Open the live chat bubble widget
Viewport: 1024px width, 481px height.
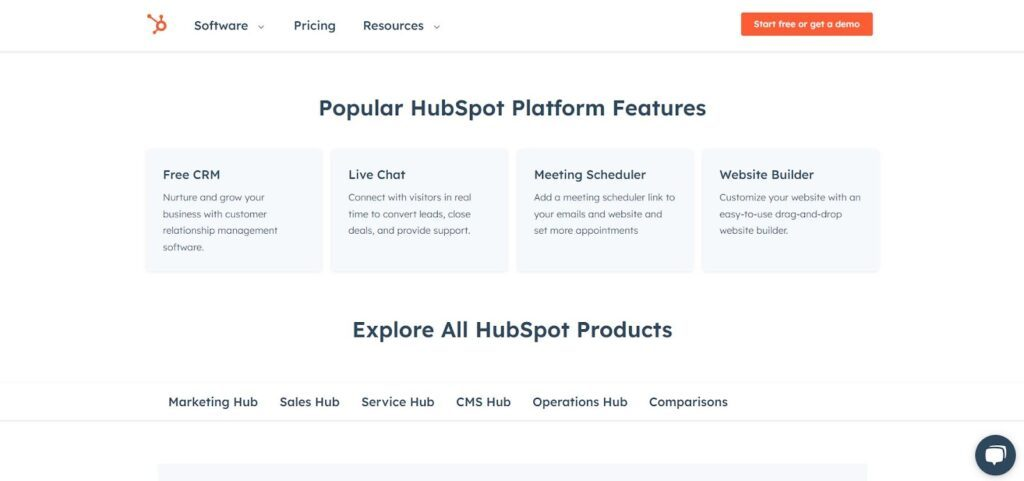(994, 455)
